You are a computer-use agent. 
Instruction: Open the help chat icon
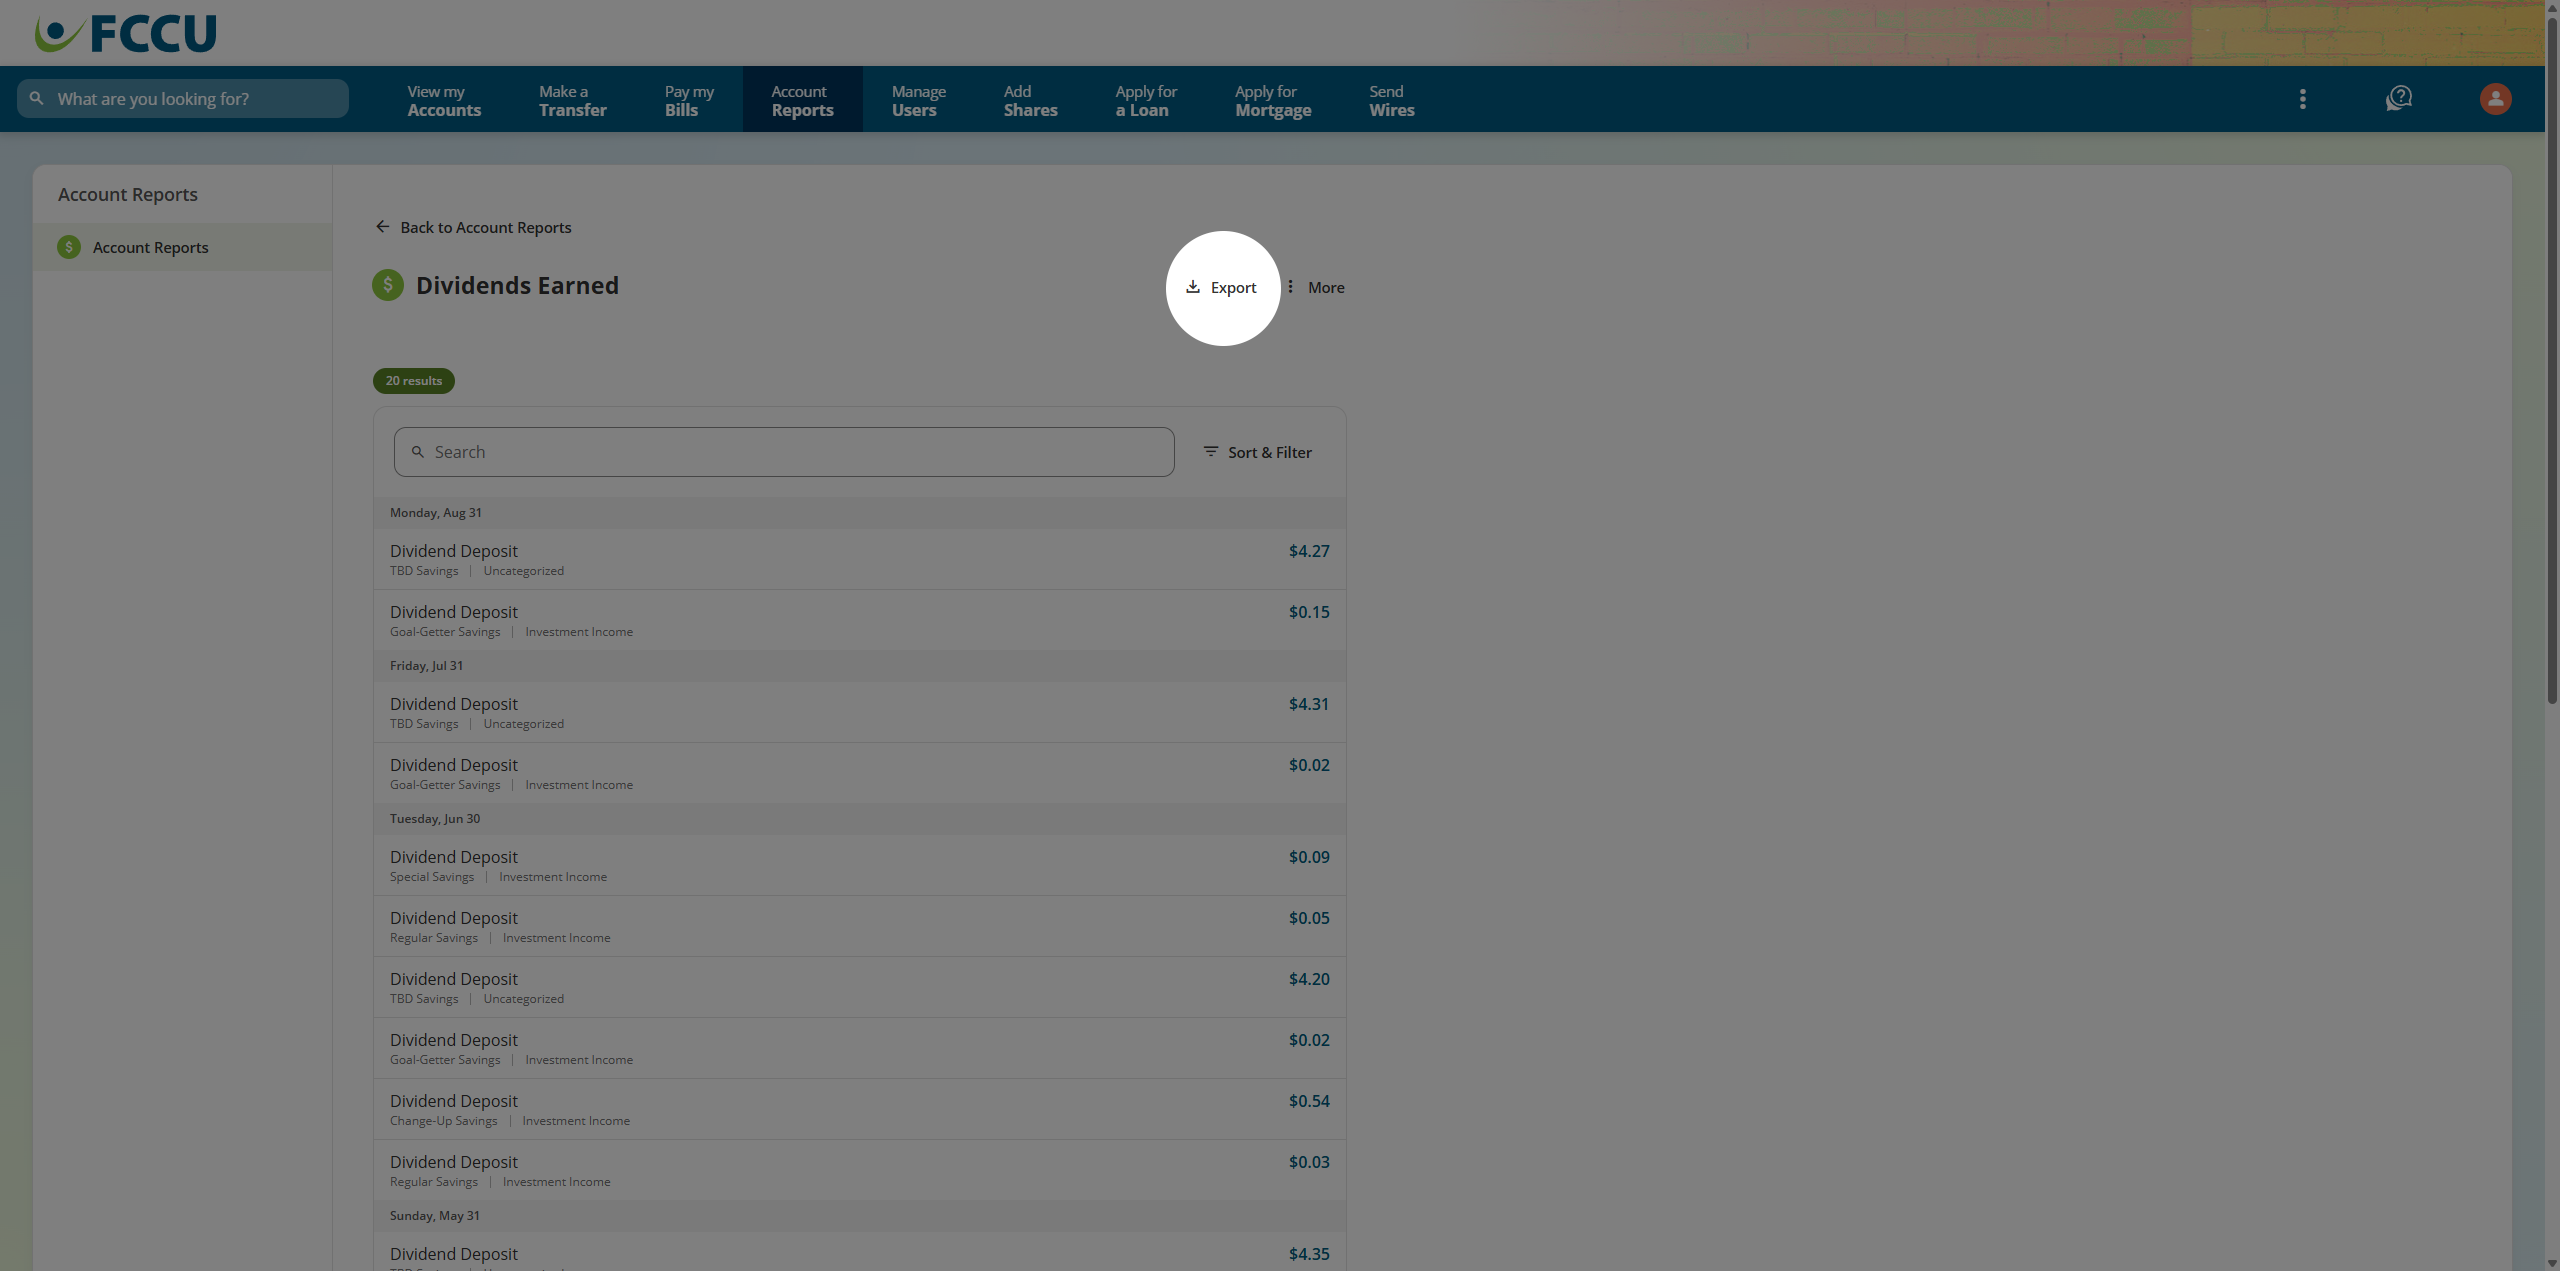(2399, 99)
